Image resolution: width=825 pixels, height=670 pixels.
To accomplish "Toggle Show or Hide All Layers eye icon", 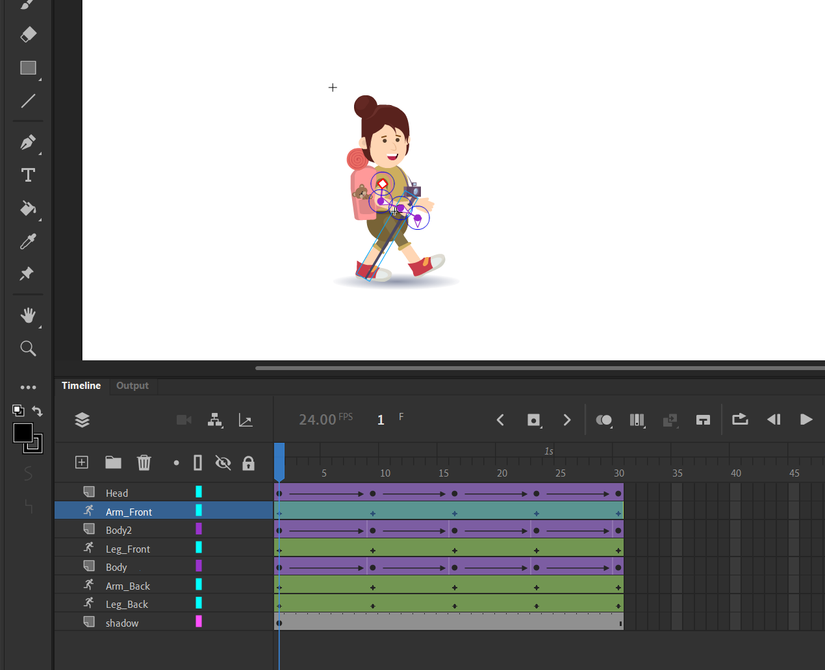I will click(225, 462).
